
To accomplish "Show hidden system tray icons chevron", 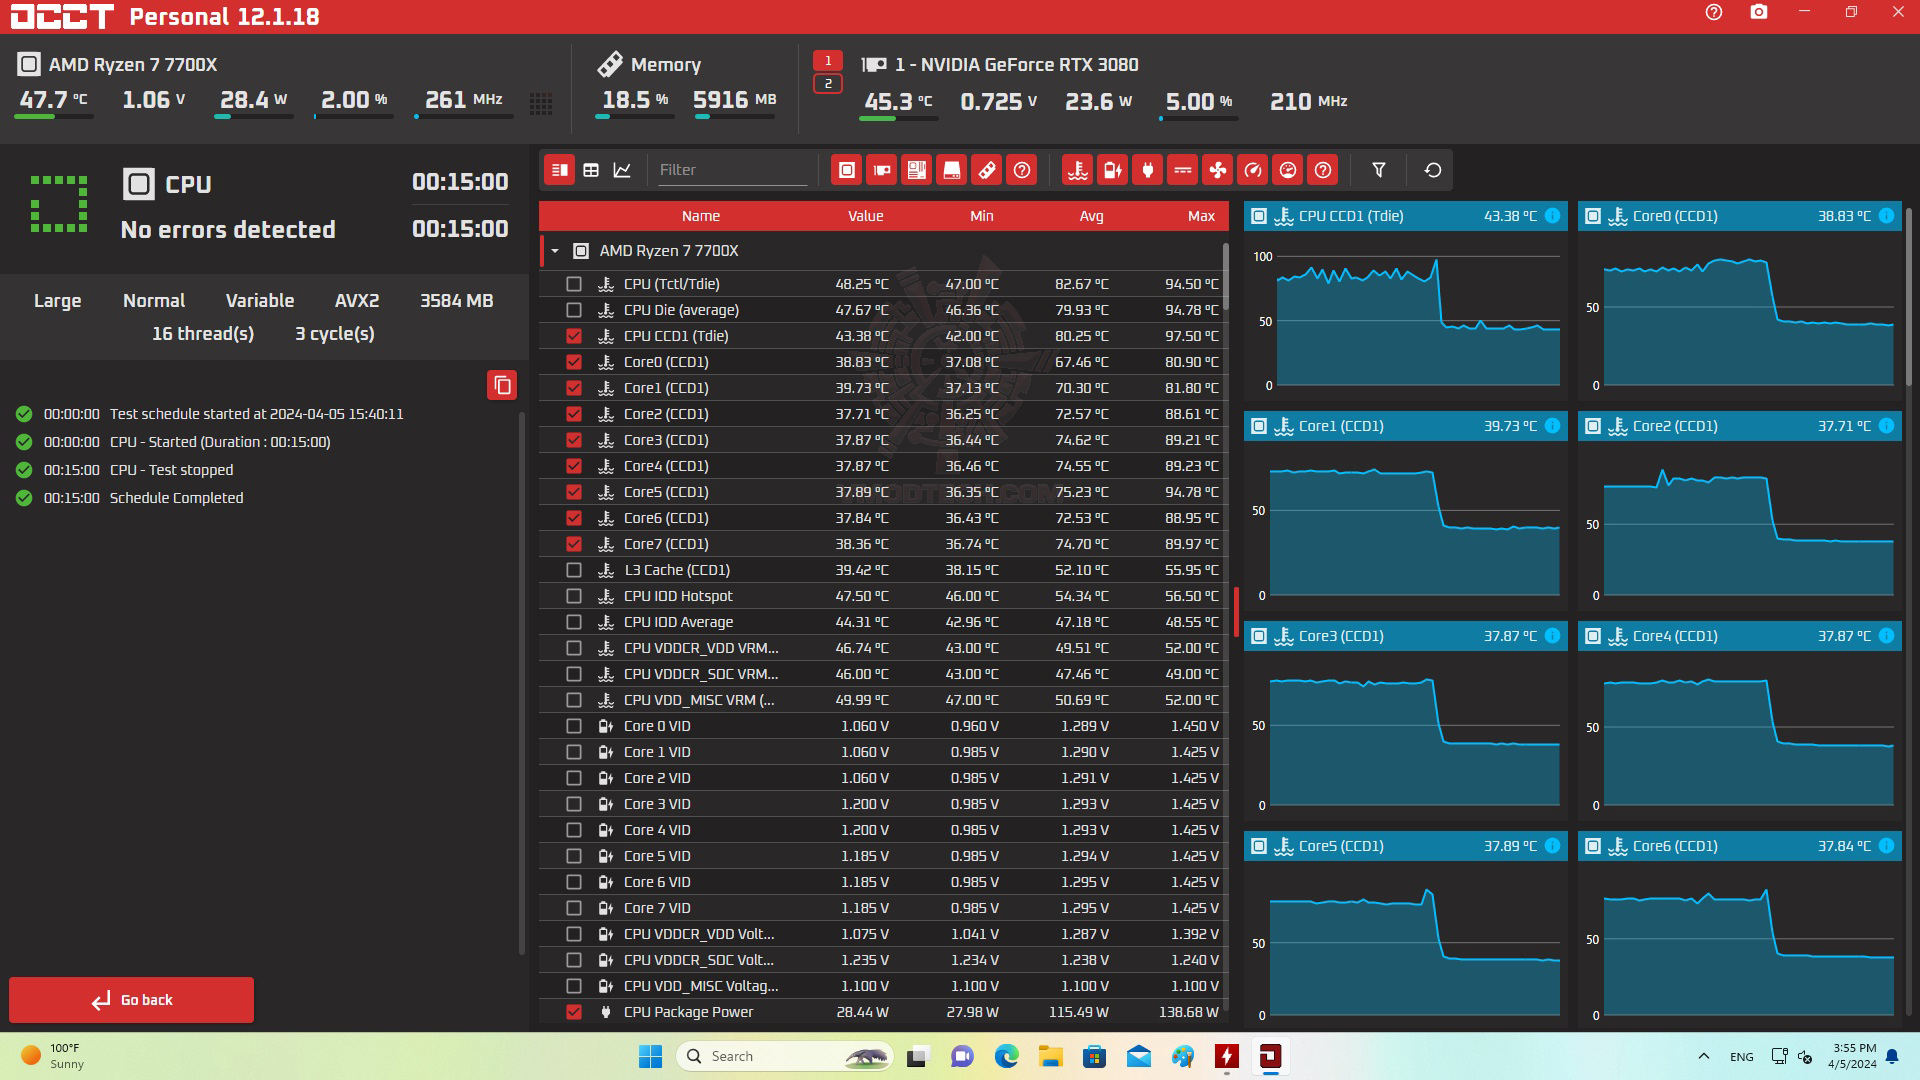I will tap(1703, 1056).
